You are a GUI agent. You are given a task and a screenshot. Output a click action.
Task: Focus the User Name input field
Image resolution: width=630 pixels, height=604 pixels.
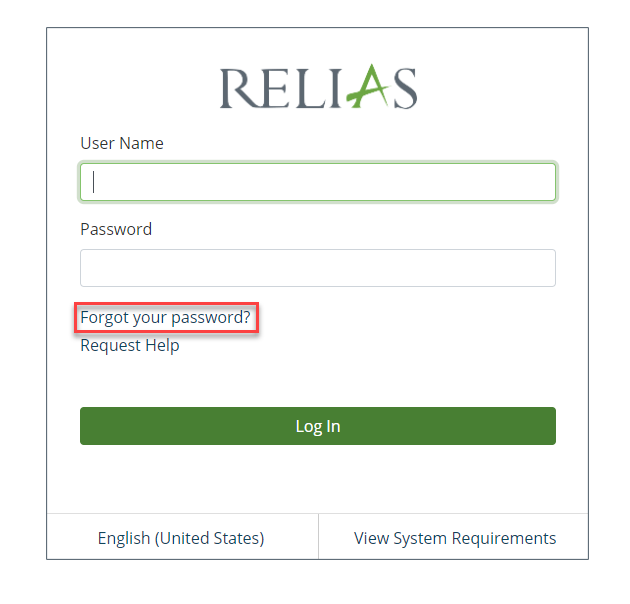tap(318, 182)
